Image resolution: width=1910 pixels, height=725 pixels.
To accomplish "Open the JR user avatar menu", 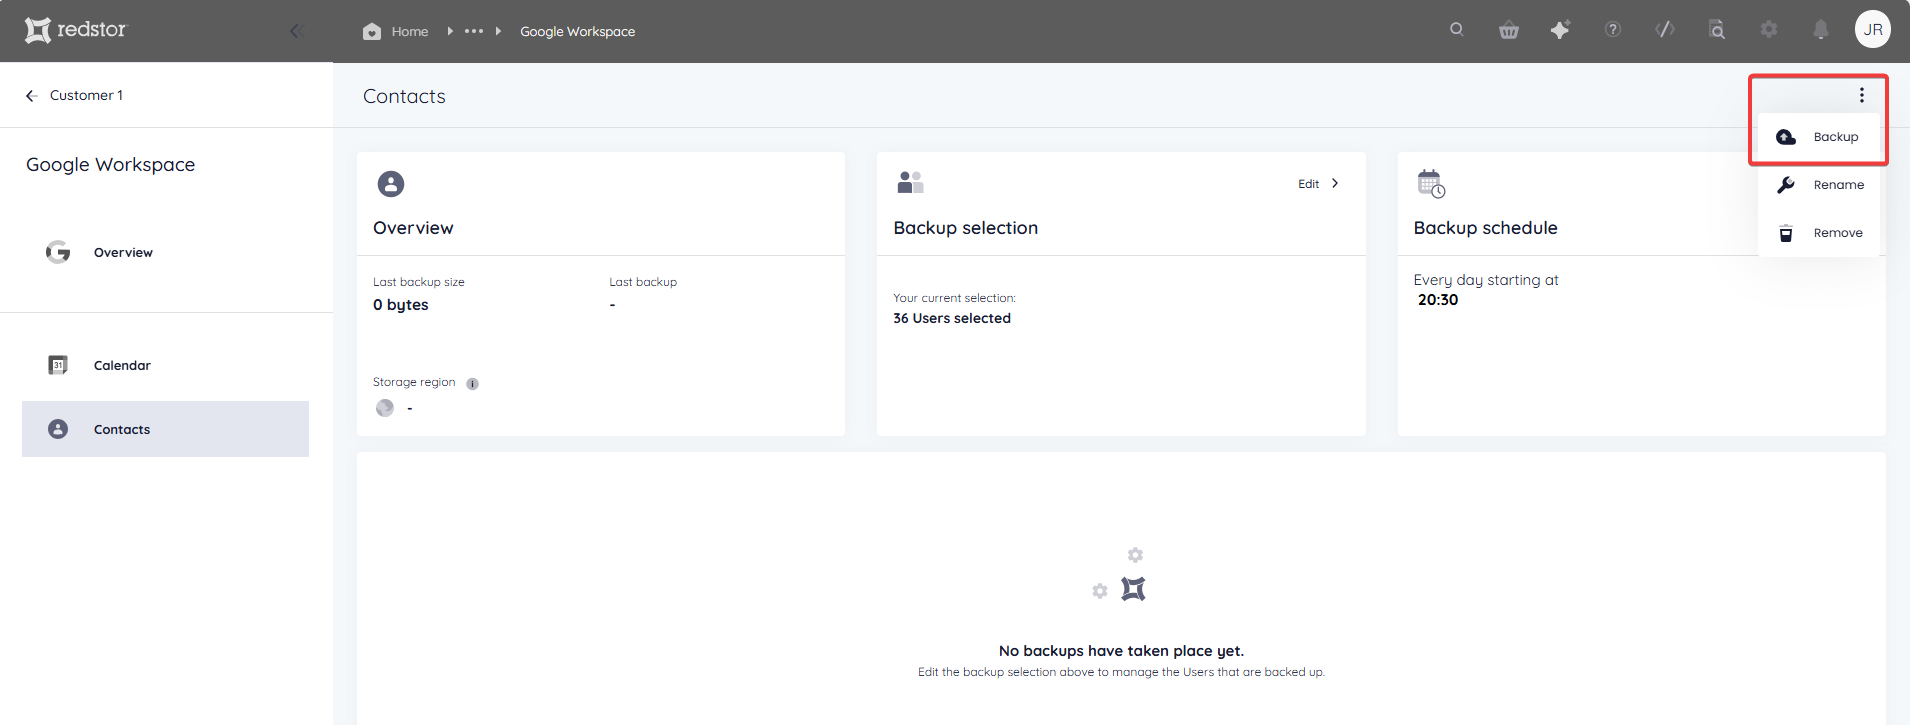I will (x=1873, y=29).
